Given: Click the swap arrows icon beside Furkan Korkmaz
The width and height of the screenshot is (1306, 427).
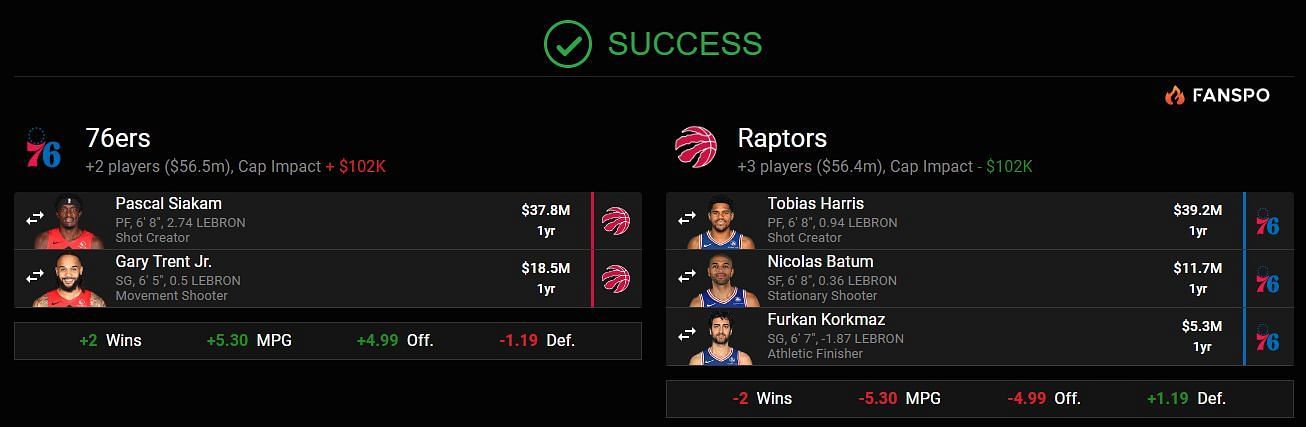Looking at the screenshot, I should point(687,335).
